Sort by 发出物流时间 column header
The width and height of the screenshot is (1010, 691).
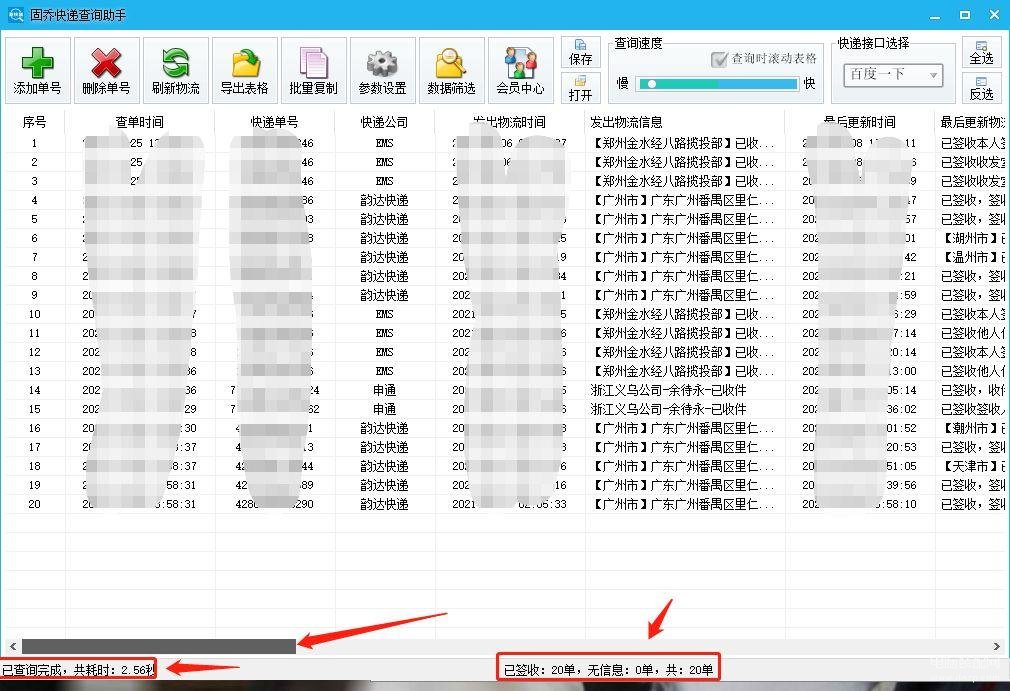point(510,122)
